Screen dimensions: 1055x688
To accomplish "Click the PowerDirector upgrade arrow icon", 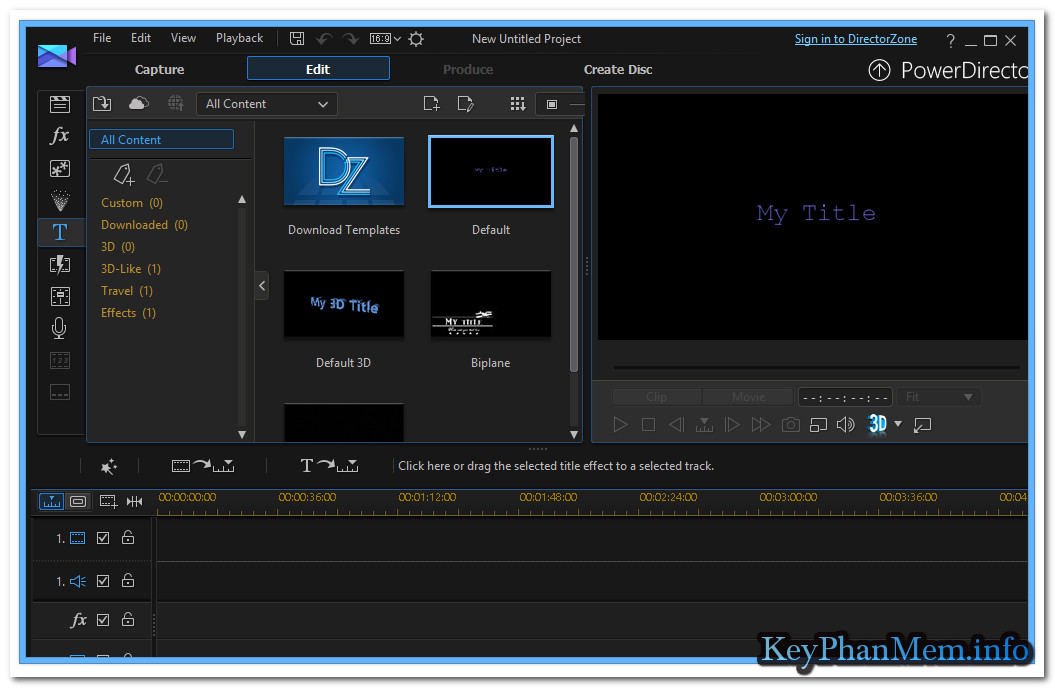I will coord(879,70).
